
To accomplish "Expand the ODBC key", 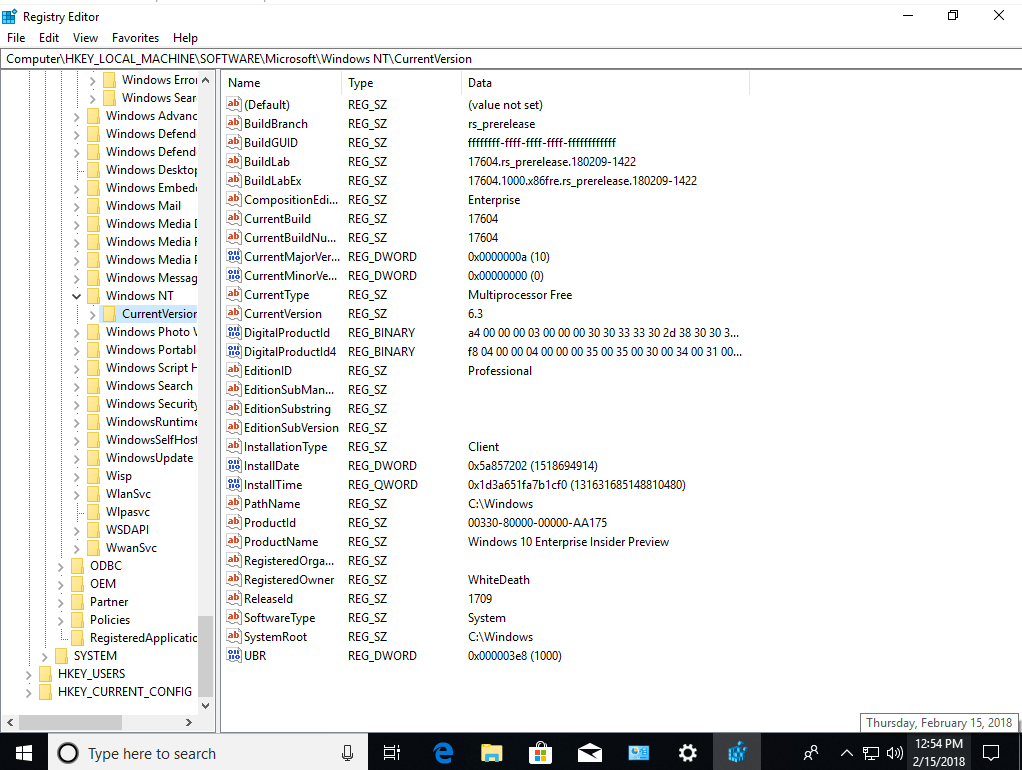I will pyautogui.click(x=61, y=566).
